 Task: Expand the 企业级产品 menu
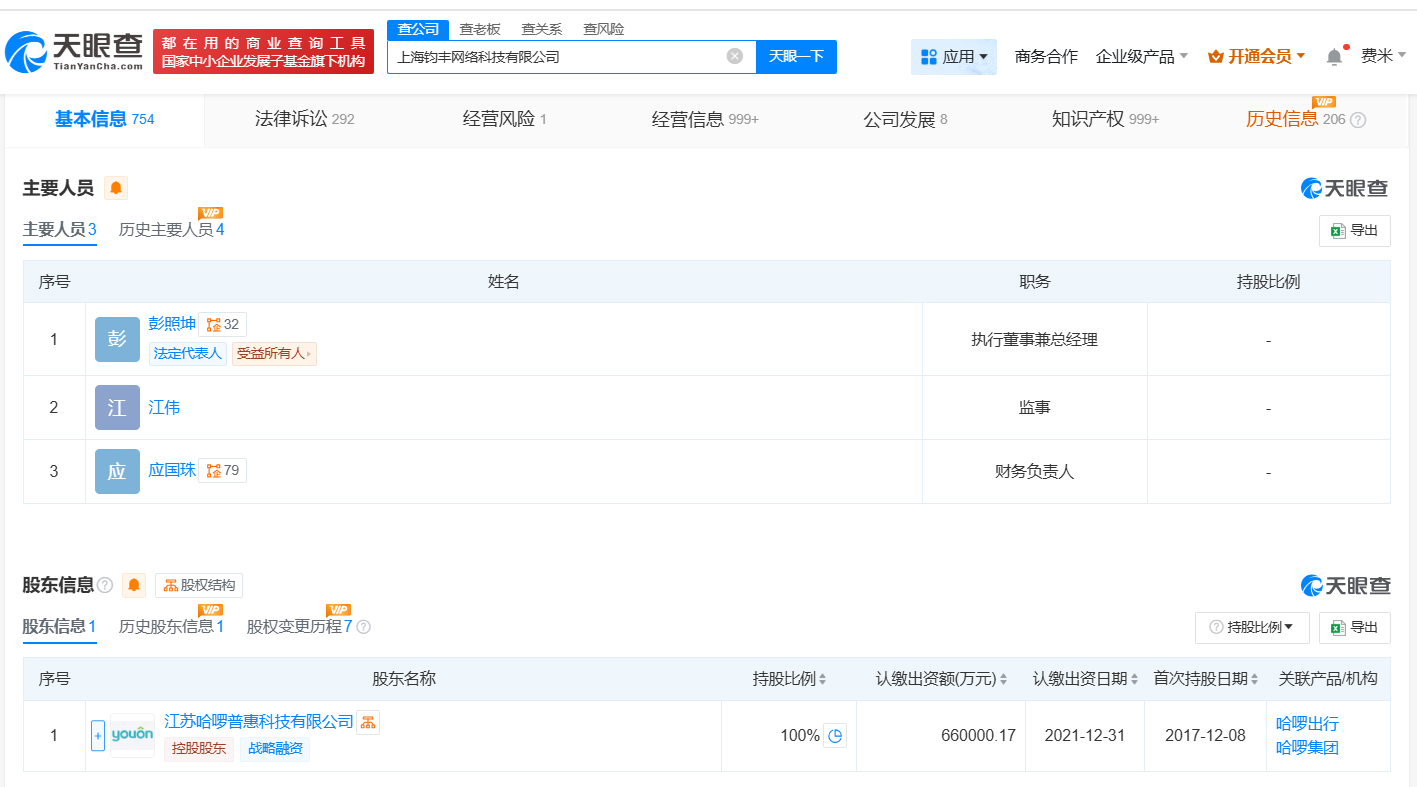pyautogui.click(x=1141, y=57)
